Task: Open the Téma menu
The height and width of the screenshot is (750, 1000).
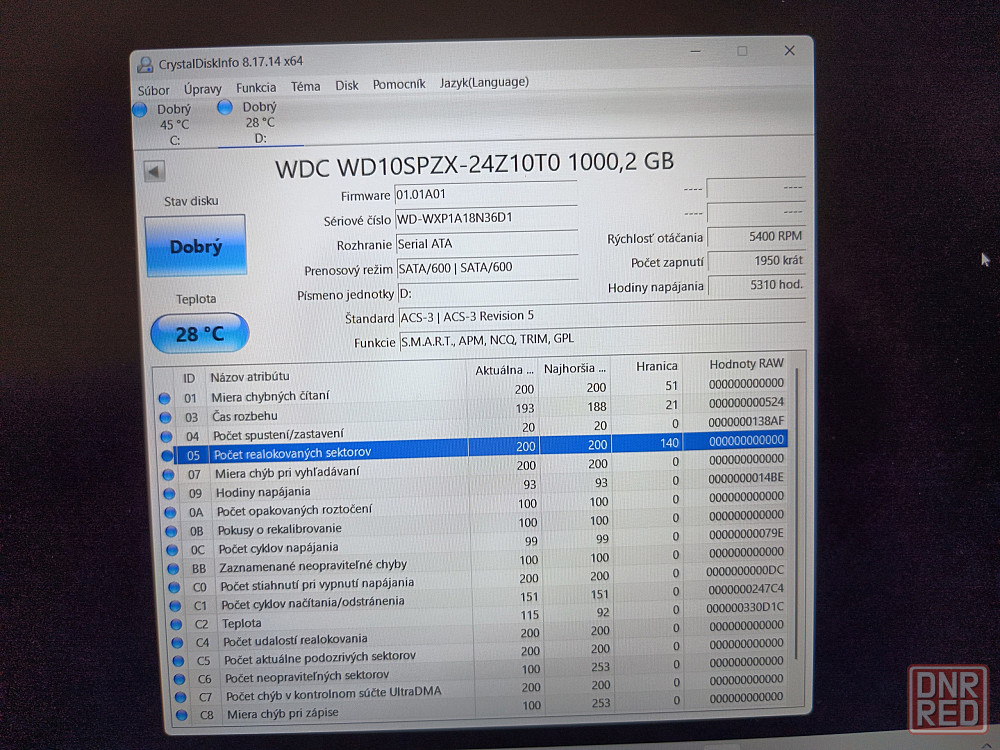Action: point(305,86)
